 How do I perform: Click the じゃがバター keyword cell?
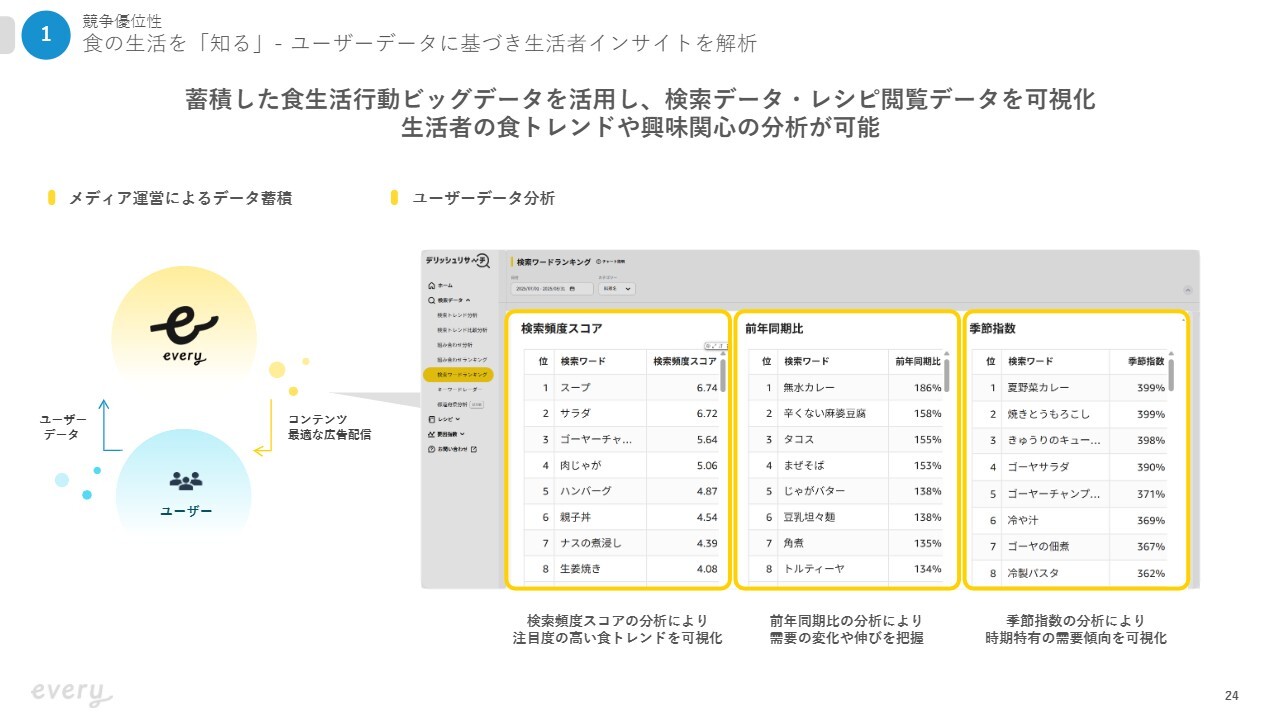point(815,491)
